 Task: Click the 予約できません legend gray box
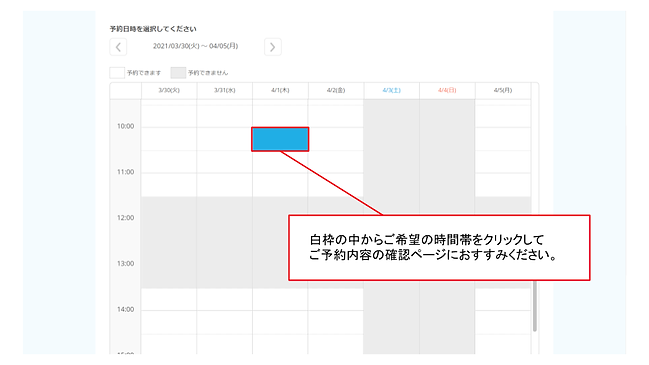178,73
